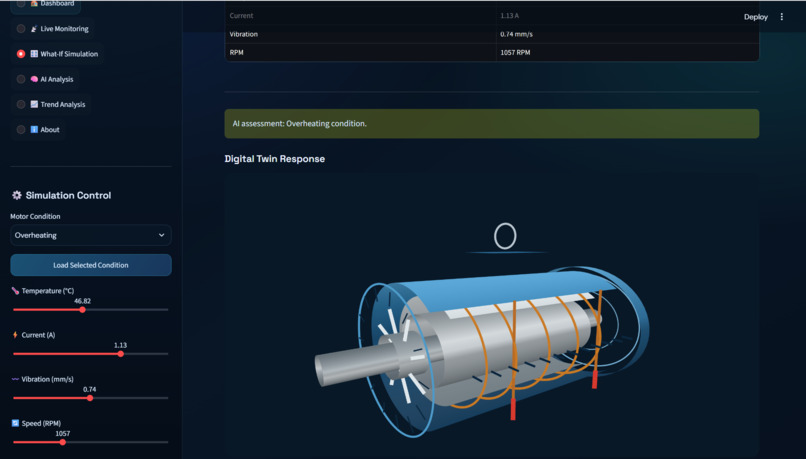
Task: Click the Trend Analysis chart icon
Action: pyautogui.click(x=34, y=104)
